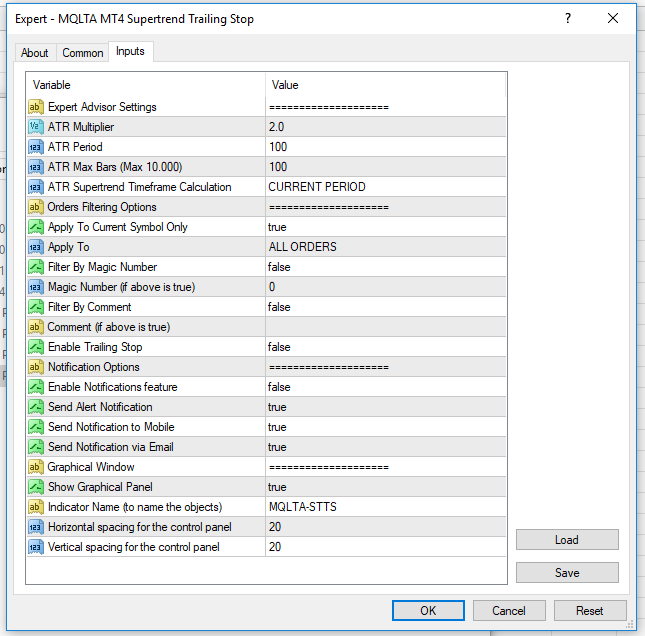Click the Load button

point(567,540)
